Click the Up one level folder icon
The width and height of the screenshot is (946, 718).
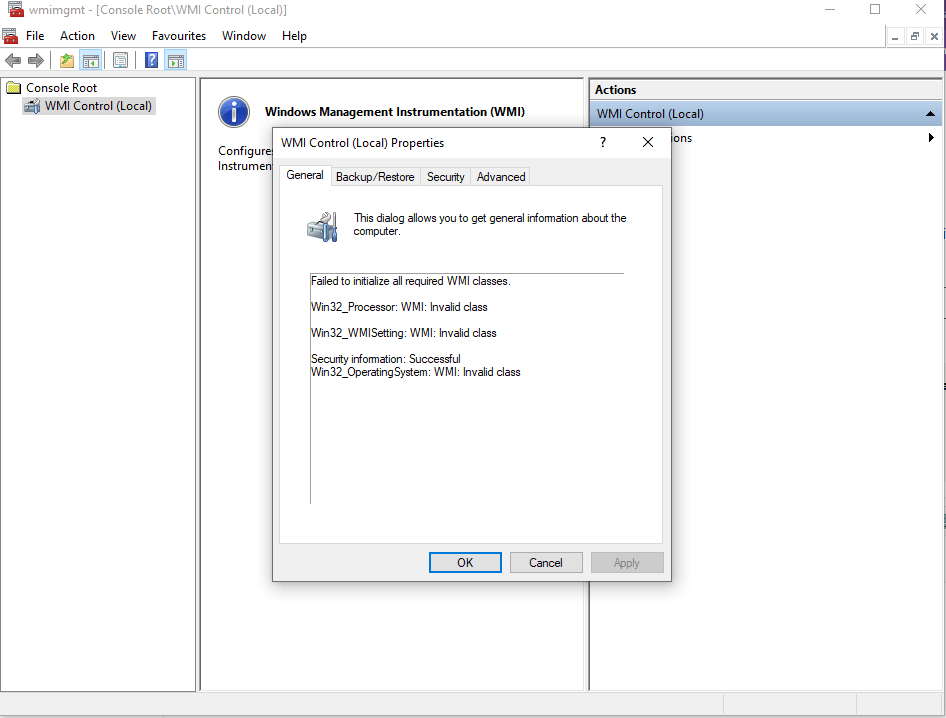point(67,60)
